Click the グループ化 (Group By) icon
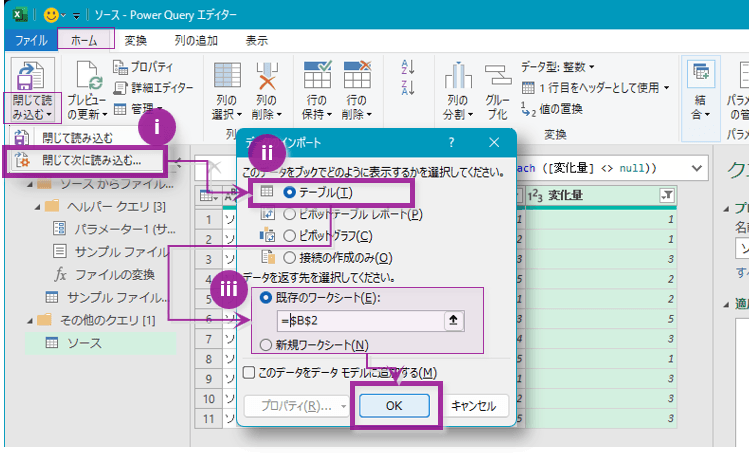Screen dimensions: 749x456 pyautogui.click(x=498, y=75)
